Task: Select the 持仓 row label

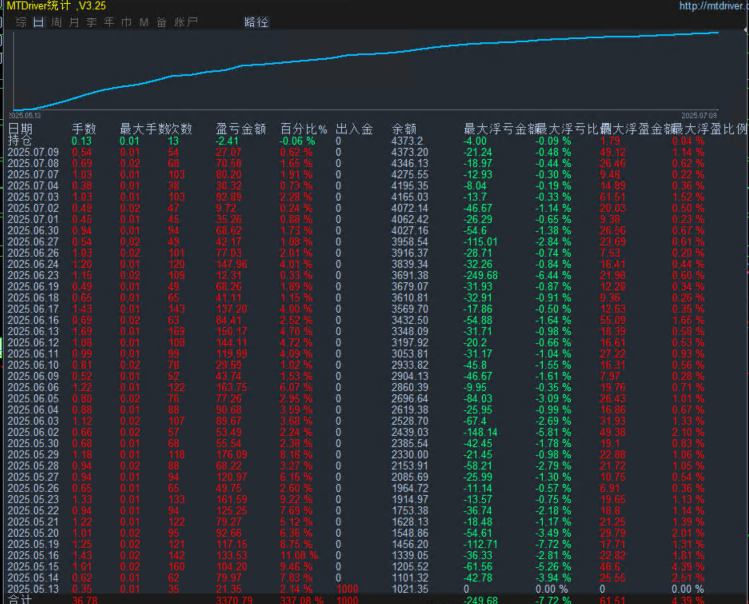Action: [20, 140]
